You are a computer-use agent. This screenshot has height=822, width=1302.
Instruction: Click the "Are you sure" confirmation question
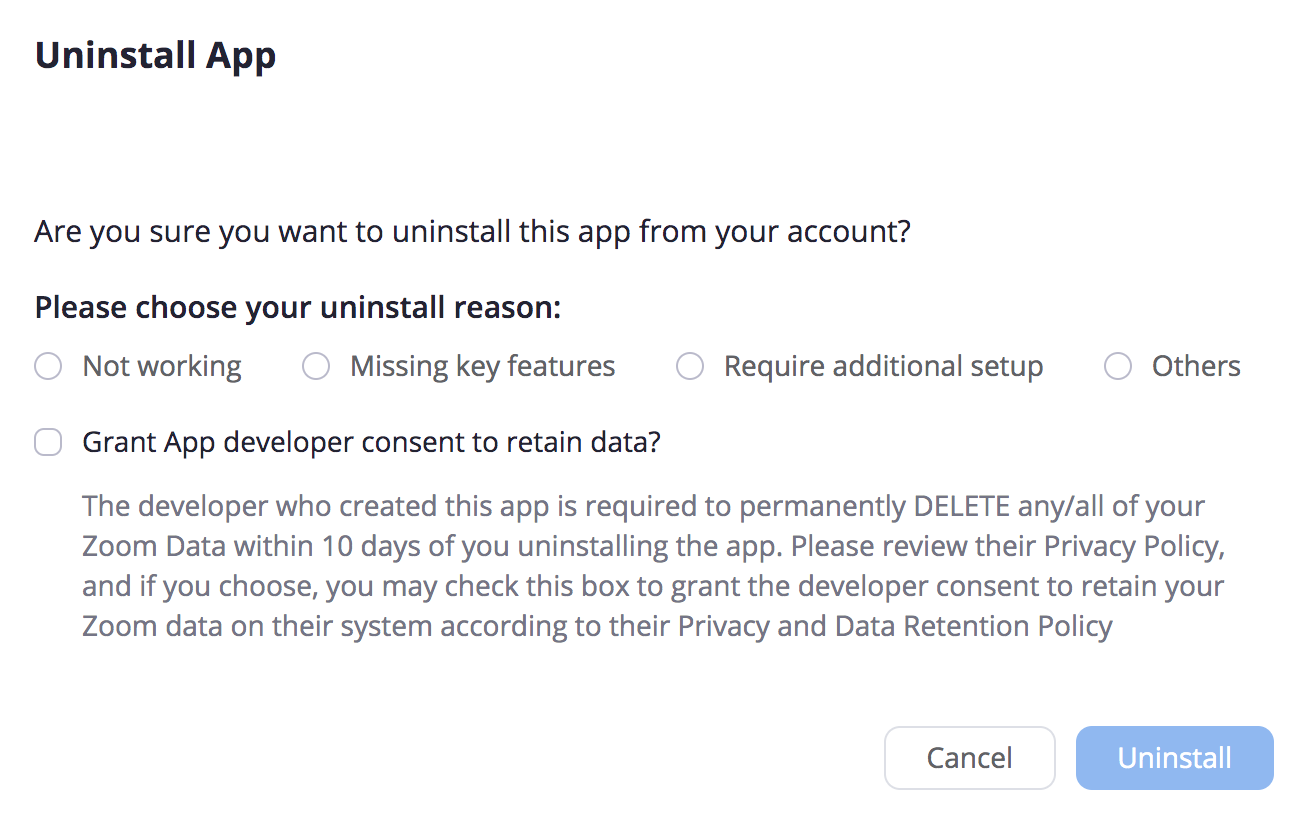coord(472,232)
